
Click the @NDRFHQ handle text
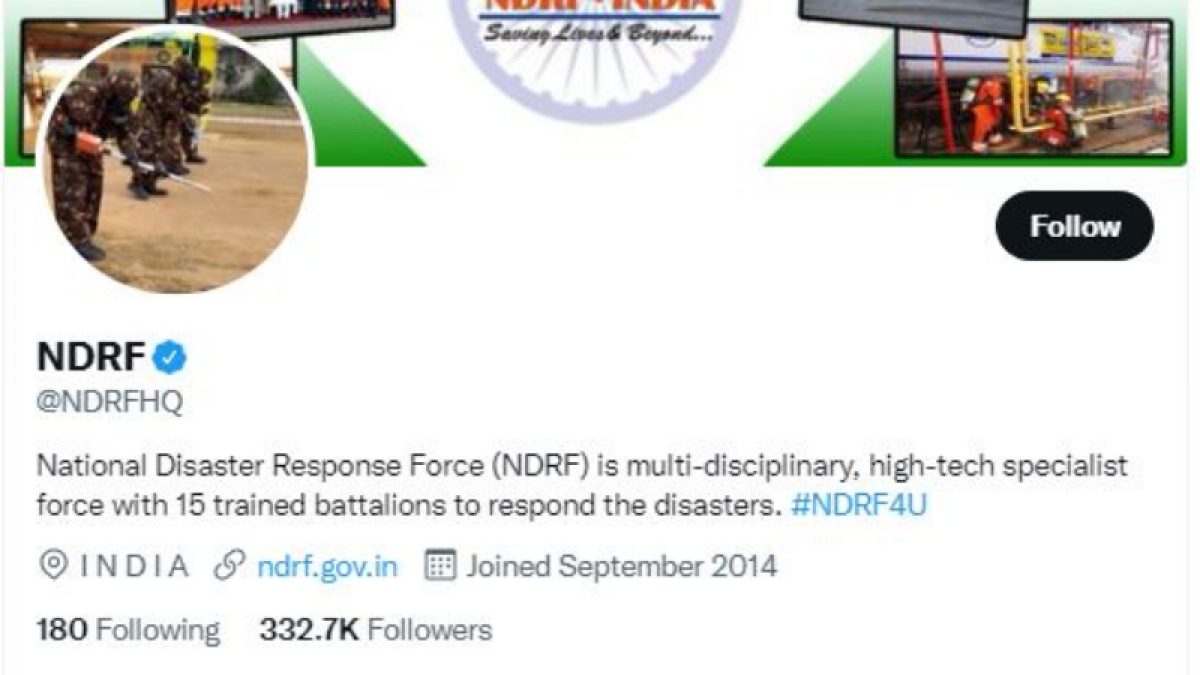[110, 403]
